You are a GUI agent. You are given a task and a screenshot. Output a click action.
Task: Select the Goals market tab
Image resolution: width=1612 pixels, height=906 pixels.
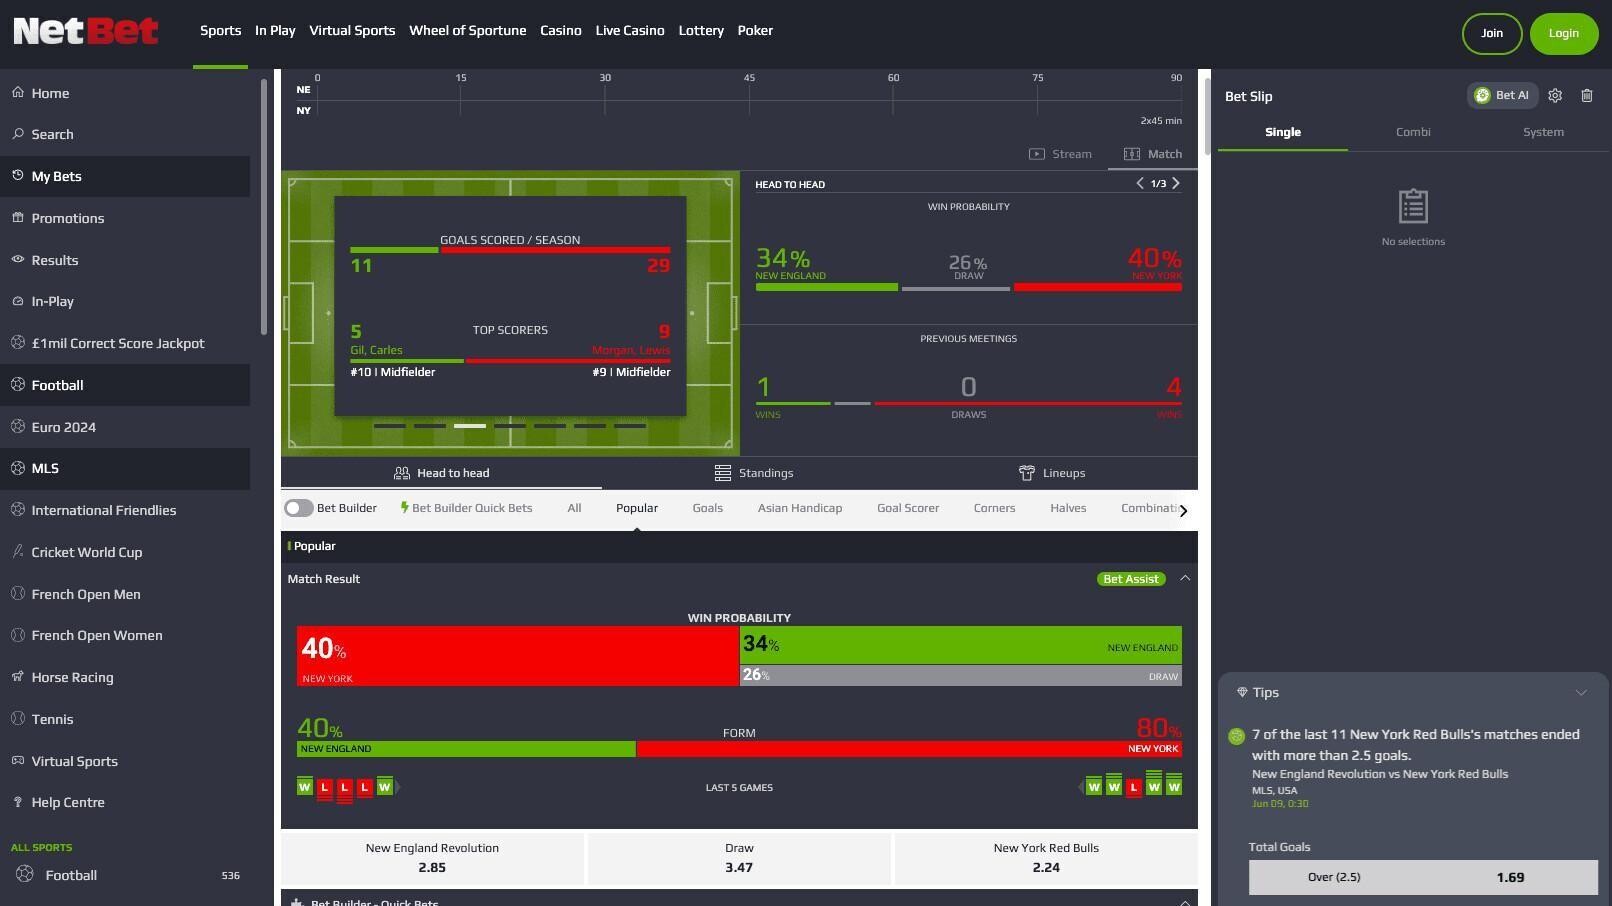(707, 508)
